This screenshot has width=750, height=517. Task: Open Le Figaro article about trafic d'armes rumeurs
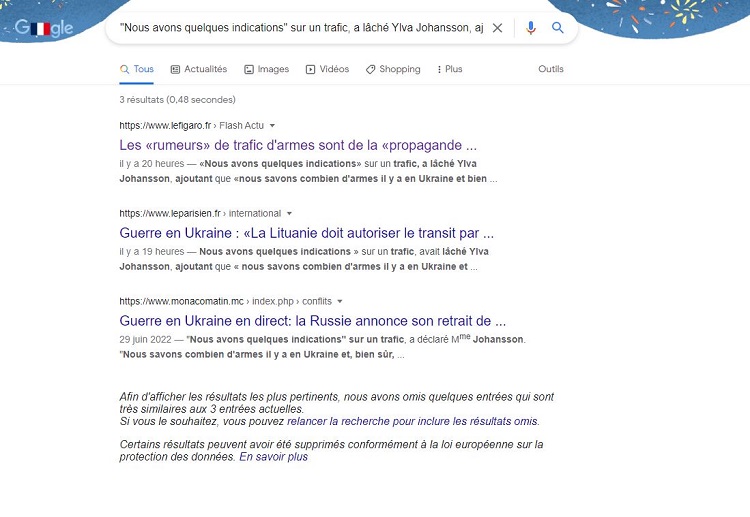(298, 145)
